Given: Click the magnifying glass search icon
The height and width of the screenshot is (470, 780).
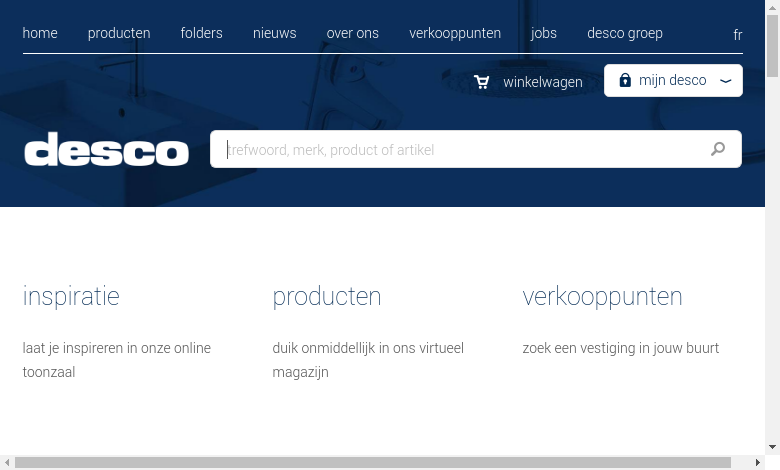Looking at the screenshot, I should click(717, 149).
